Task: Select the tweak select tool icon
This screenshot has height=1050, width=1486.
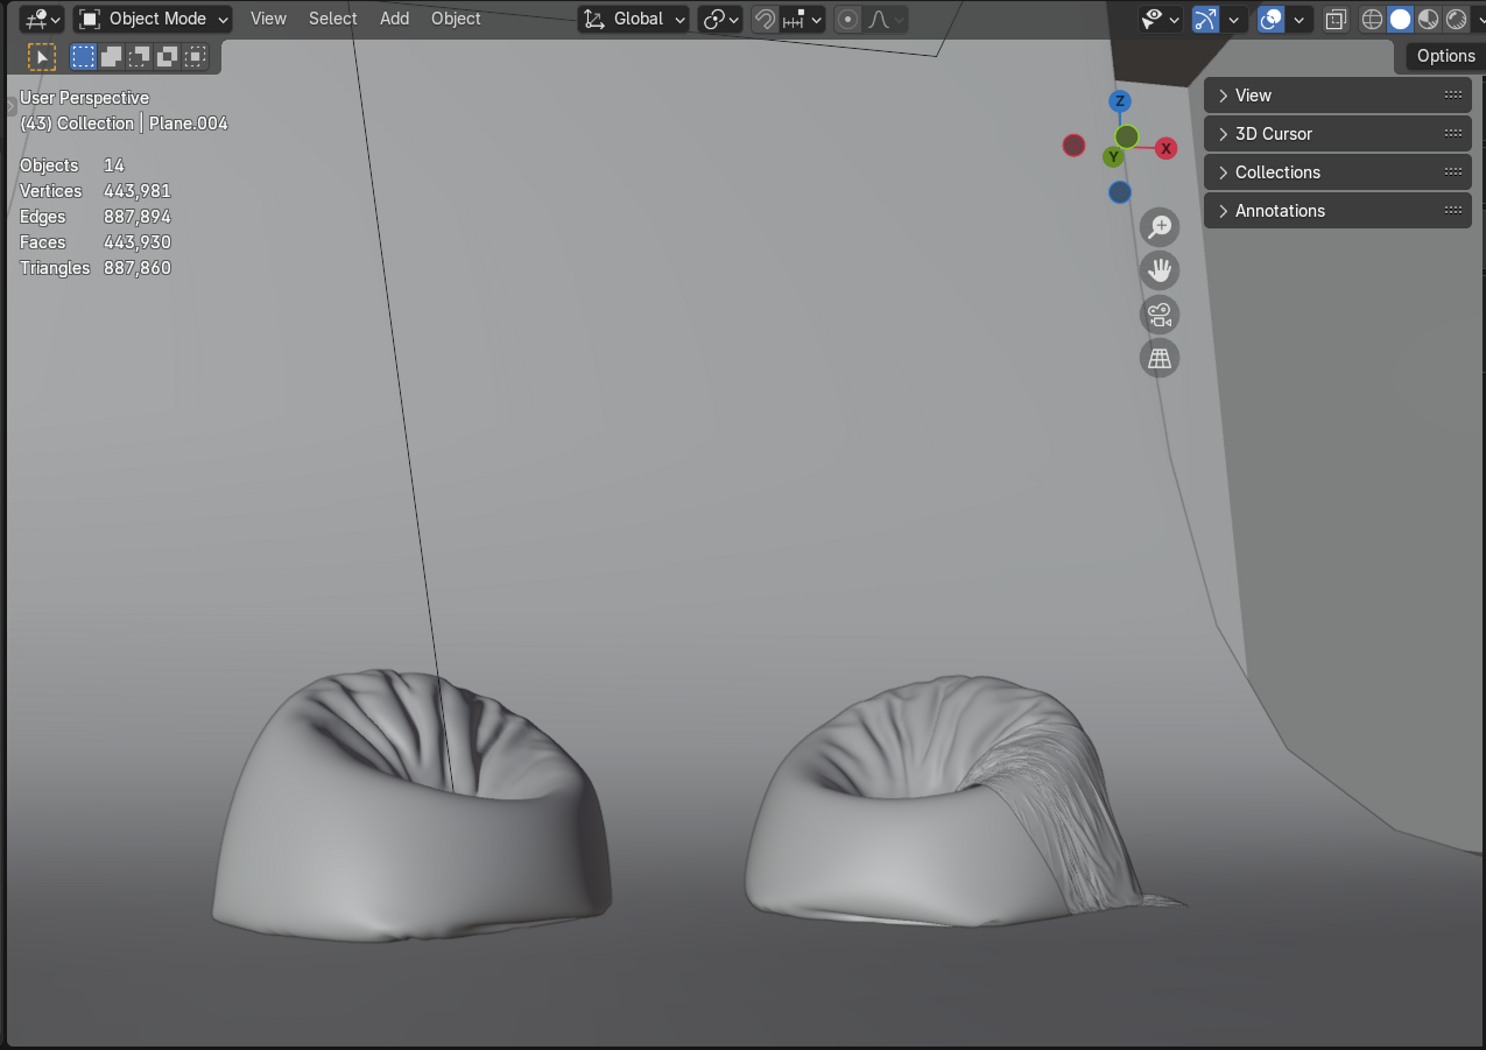Action: click(41, 57)
